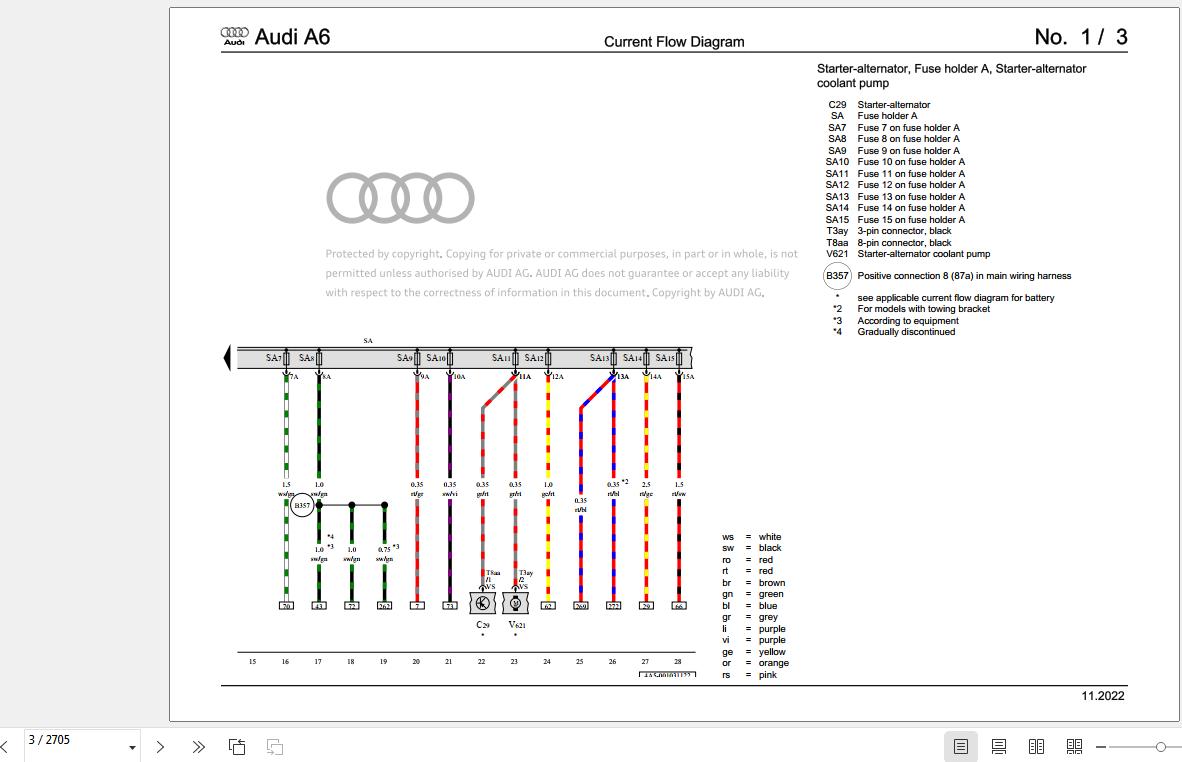Click the Audi rings logo in the page header

pyautogui.click(x=234, y=35)
